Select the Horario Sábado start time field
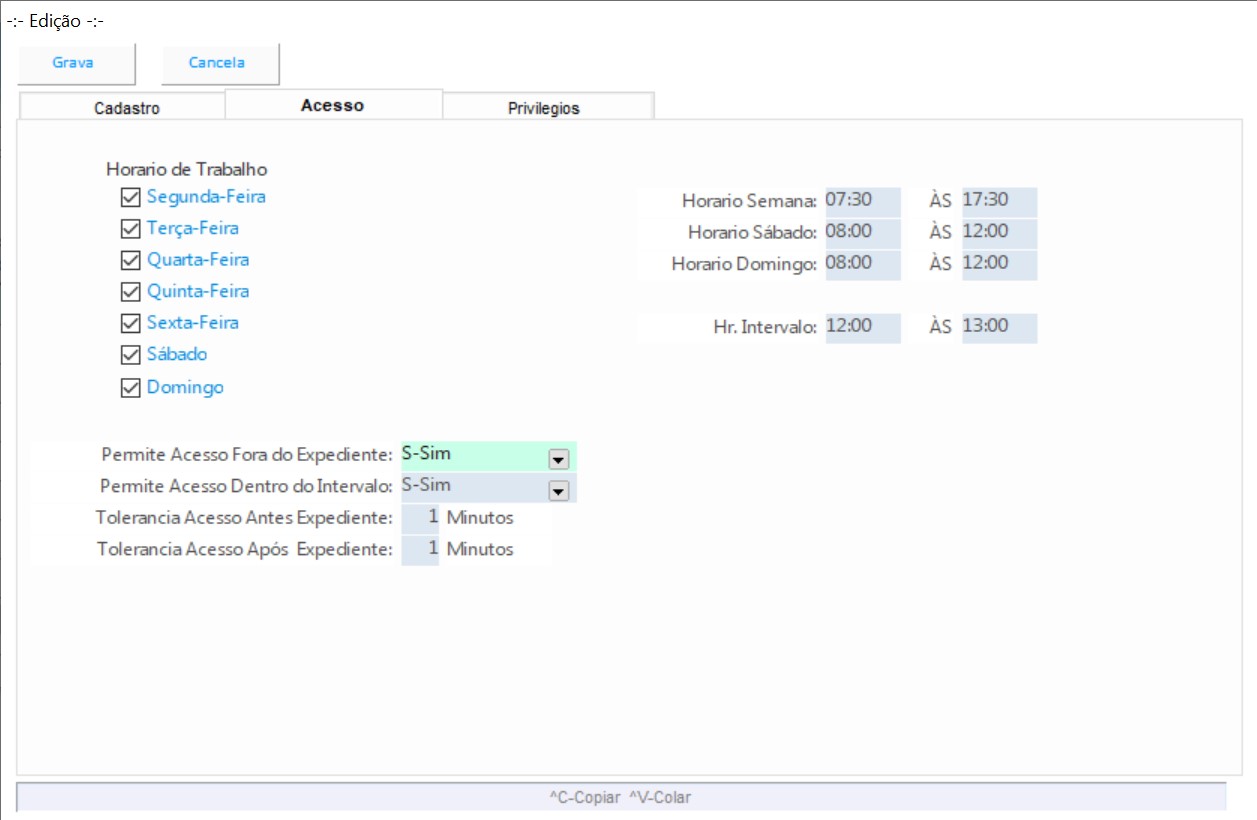The height and width of the screenshot is (820, 1257). [862, 232]
